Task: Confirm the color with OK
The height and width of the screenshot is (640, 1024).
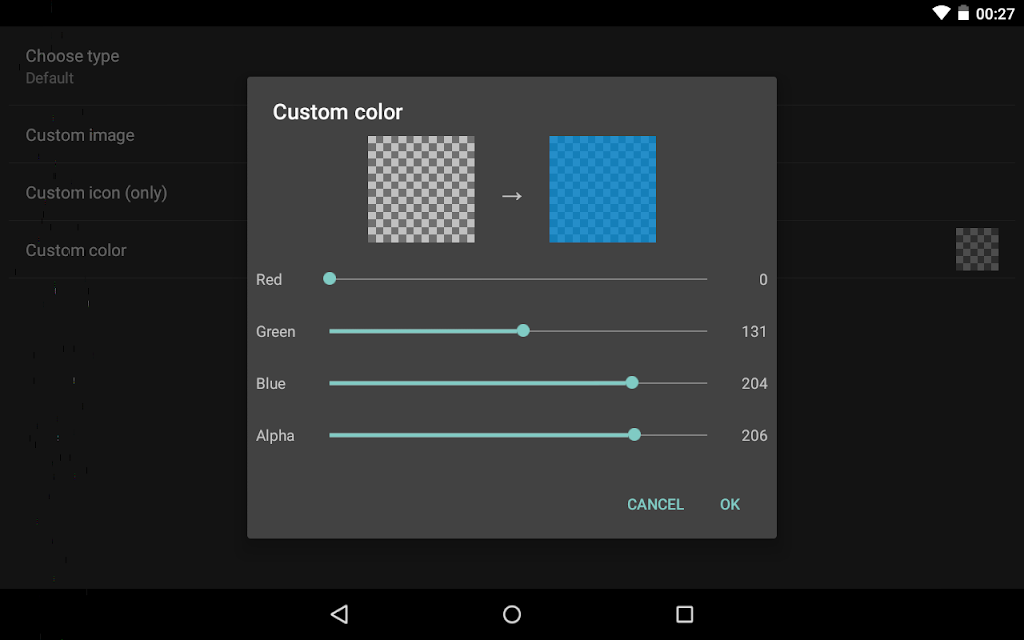Action: [729, 504]
